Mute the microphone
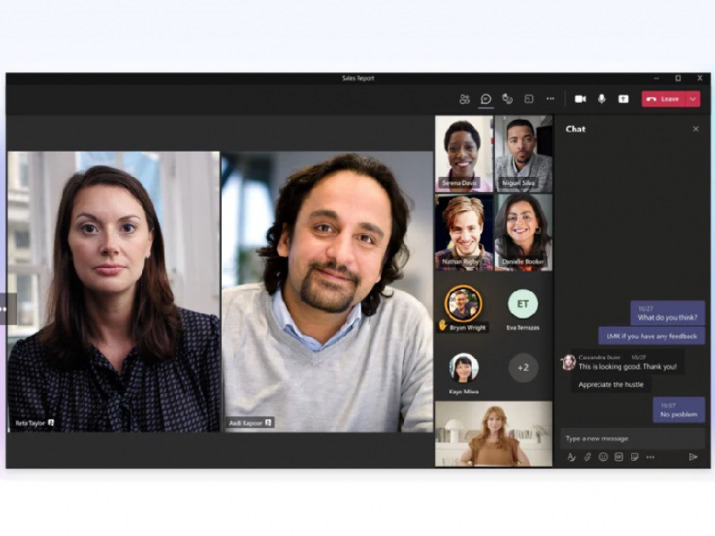The image size is (715, 536). click(x=602, y=99)
